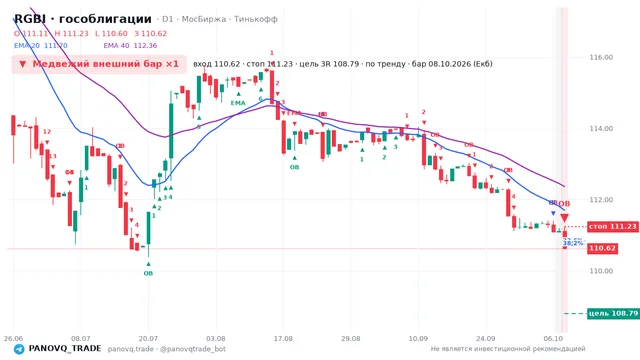Click the 114.00 price axis label

[x=601, y=129]
